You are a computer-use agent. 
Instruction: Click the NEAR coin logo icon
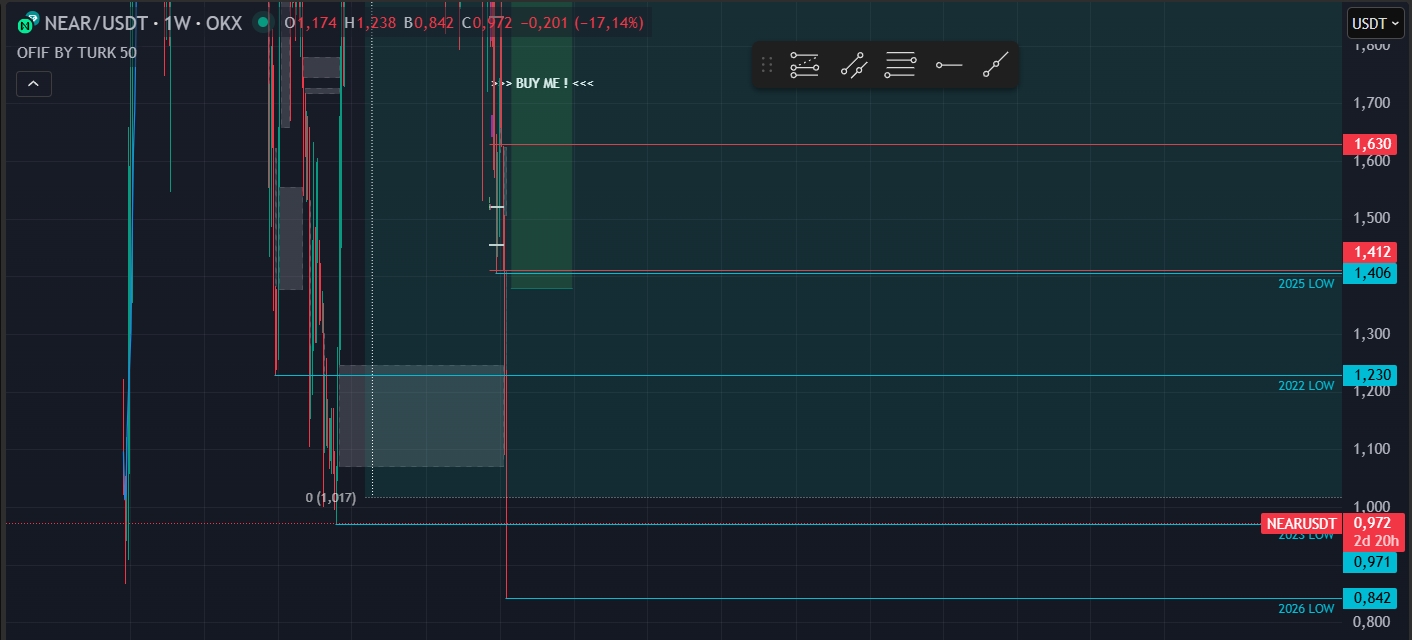(x=28, y=22)
